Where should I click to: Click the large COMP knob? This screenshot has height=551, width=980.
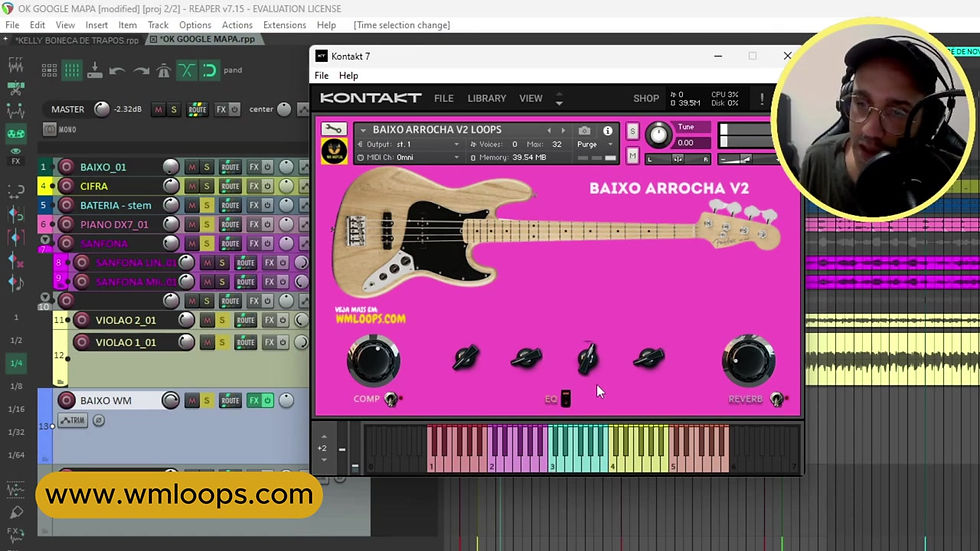pos(373,360)
